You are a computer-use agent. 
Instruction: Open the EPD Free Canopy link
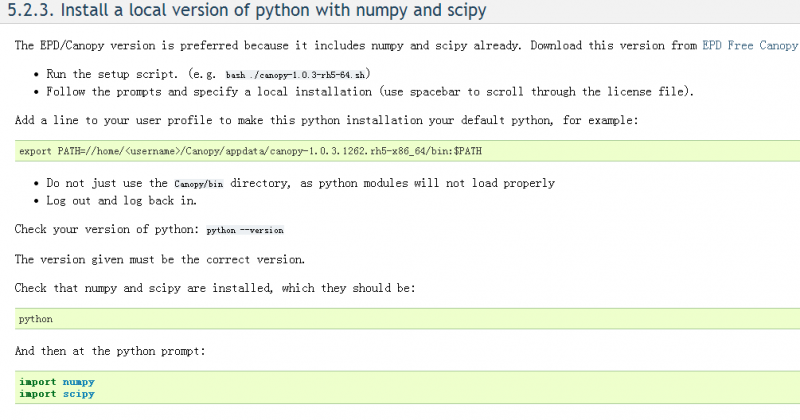coord(750,46)
